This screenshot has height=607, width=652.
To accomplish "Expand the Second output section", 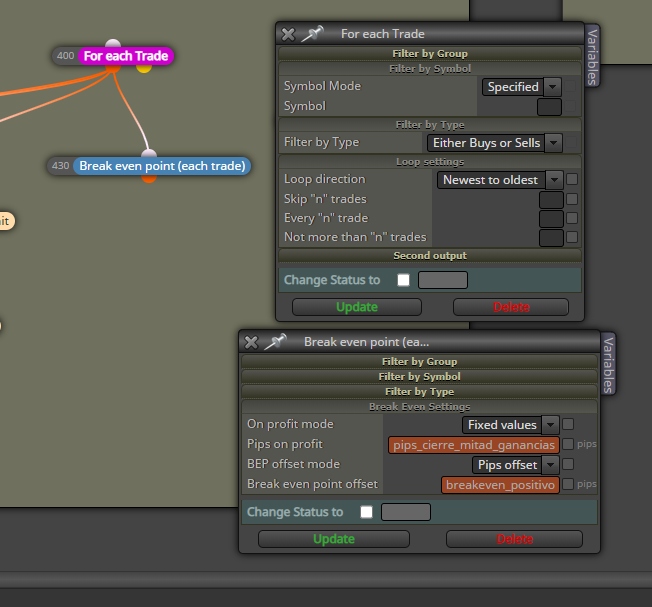I will point(430,255).
